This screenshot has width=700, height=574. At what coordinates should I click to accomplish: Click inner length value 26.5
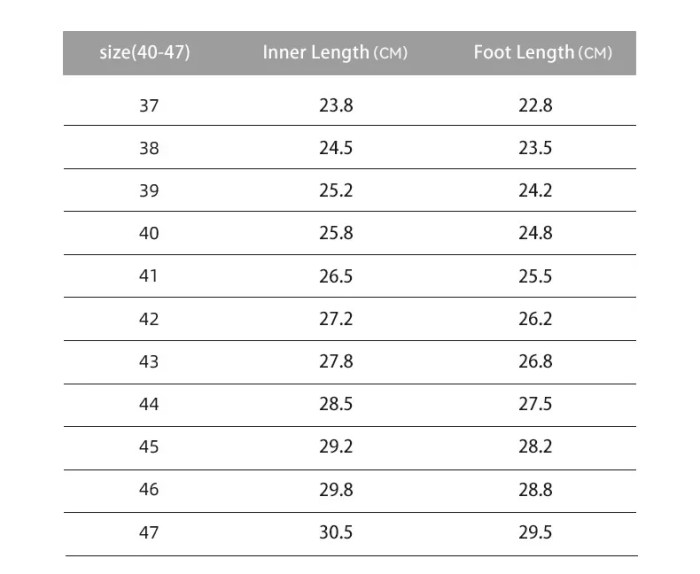(x=336, y=276)
